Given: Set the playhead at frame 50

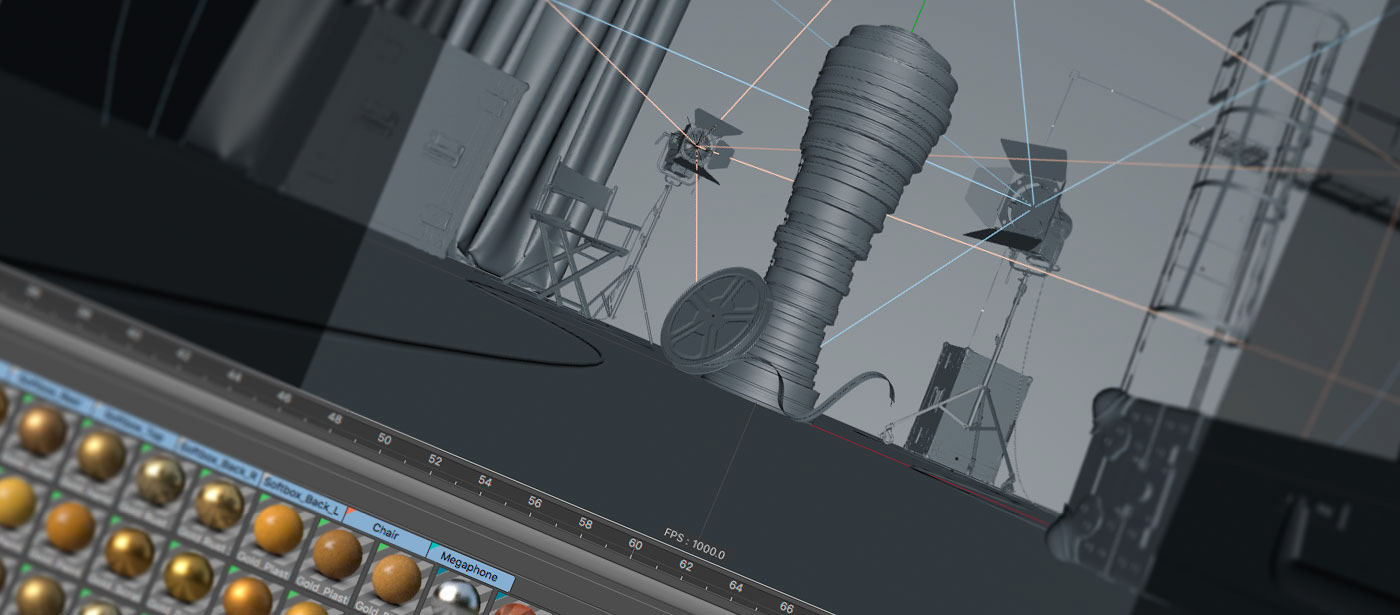Looking at the screenshot, I should (x=385, y=439).
